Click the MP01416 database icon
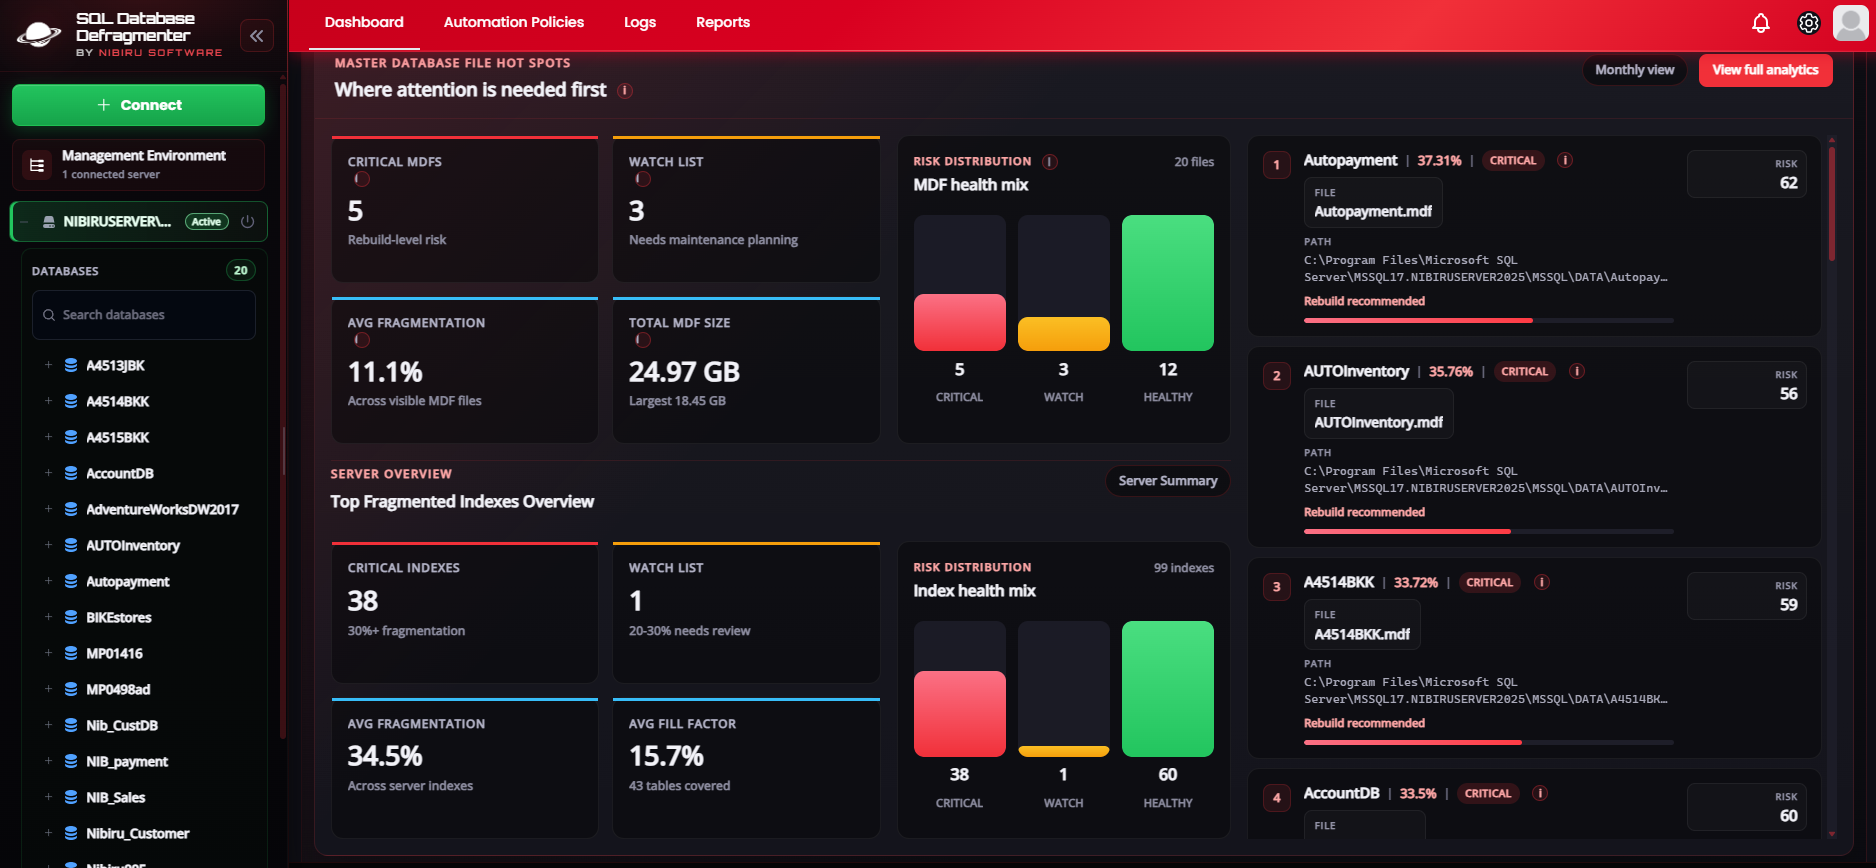Image resolution: width=1876 pixels, height=868 pixels. (71, 653)
